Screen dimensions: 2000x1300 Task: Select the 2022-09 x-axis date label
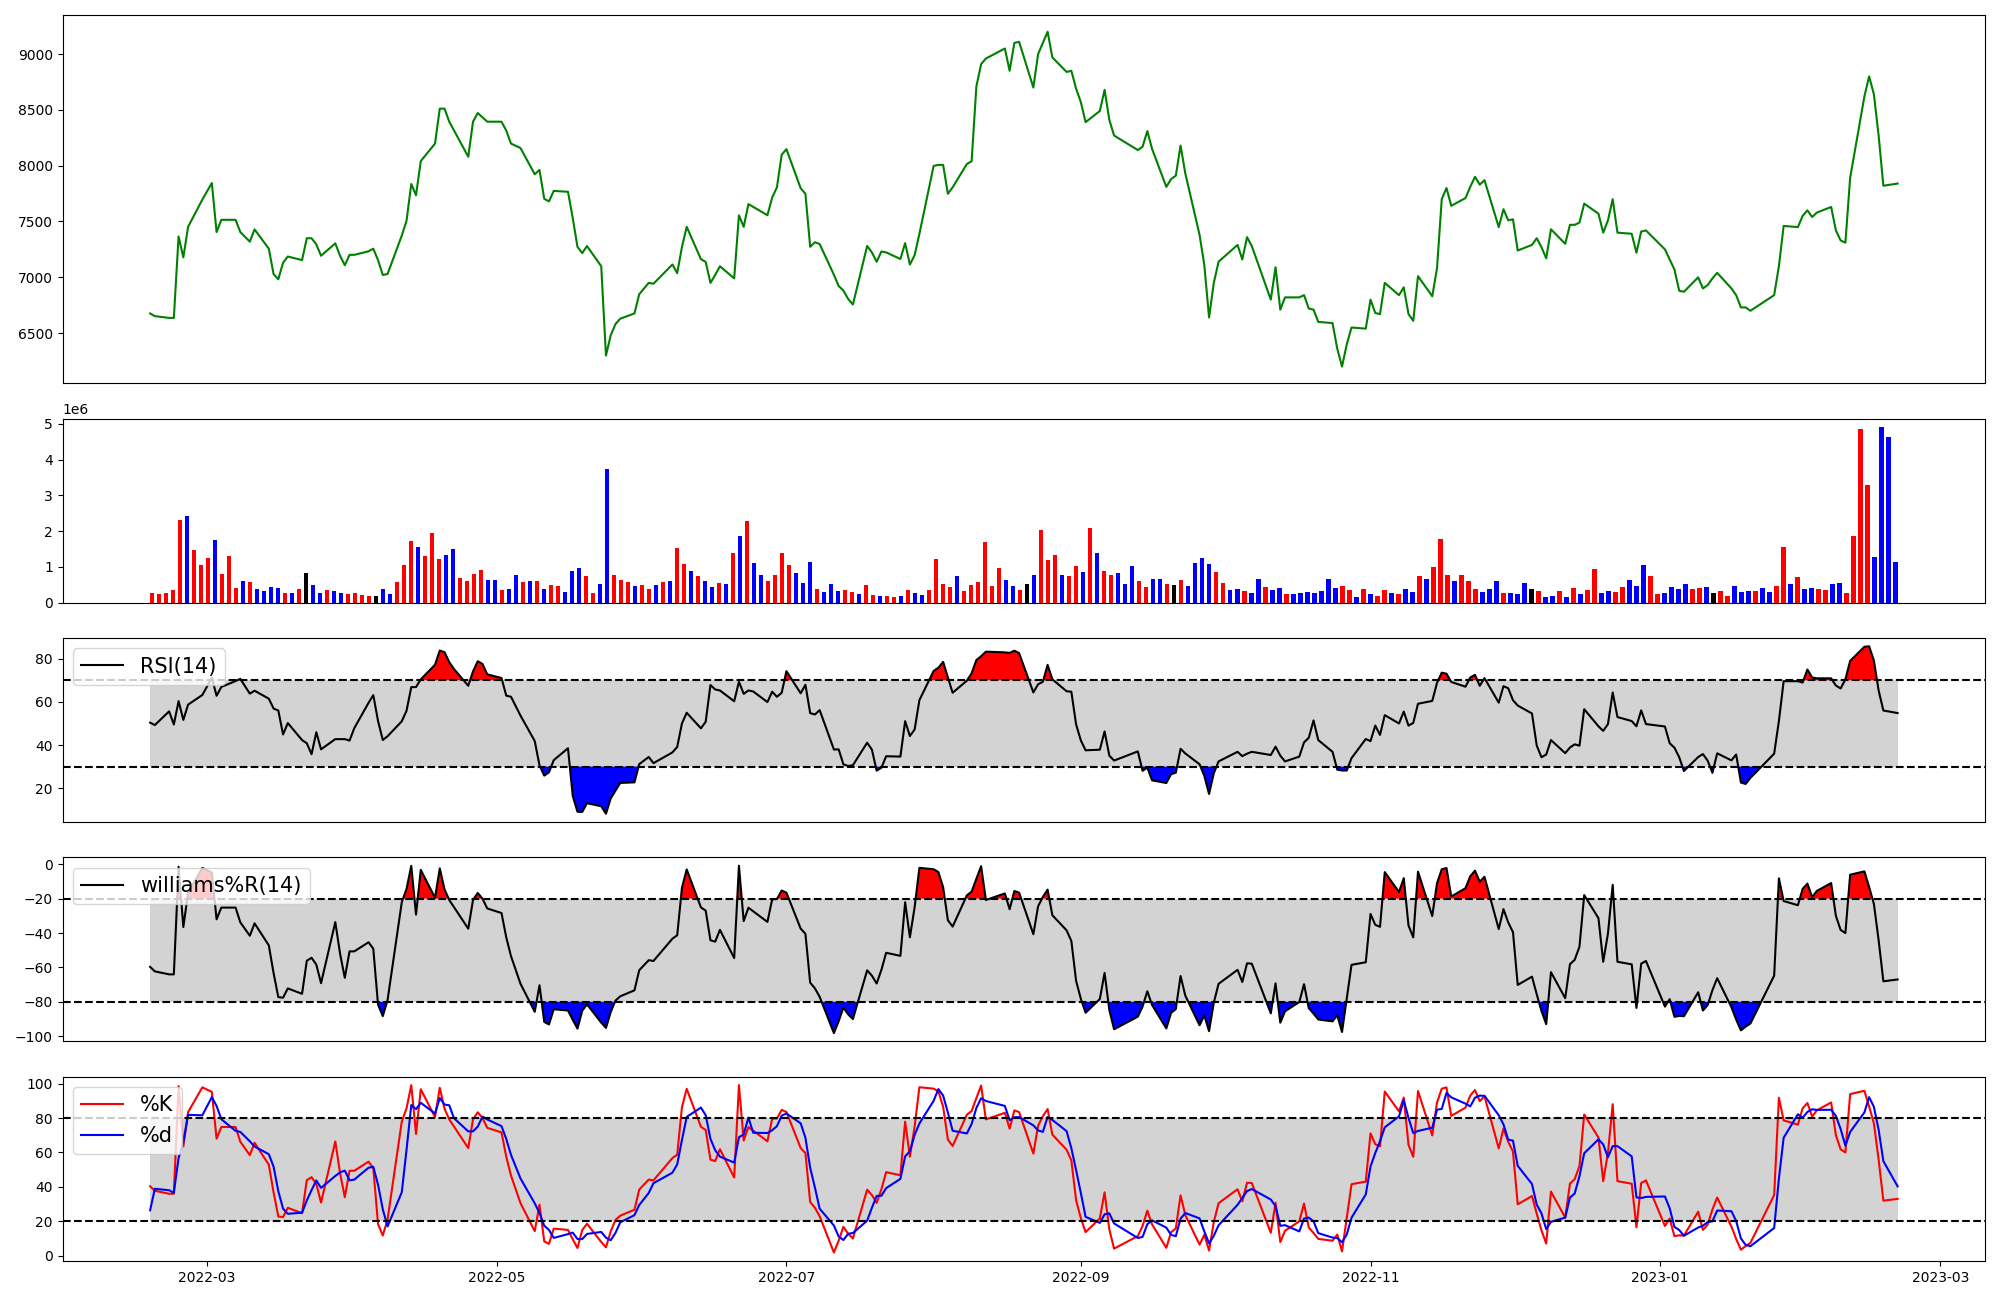point(1081,1277)
